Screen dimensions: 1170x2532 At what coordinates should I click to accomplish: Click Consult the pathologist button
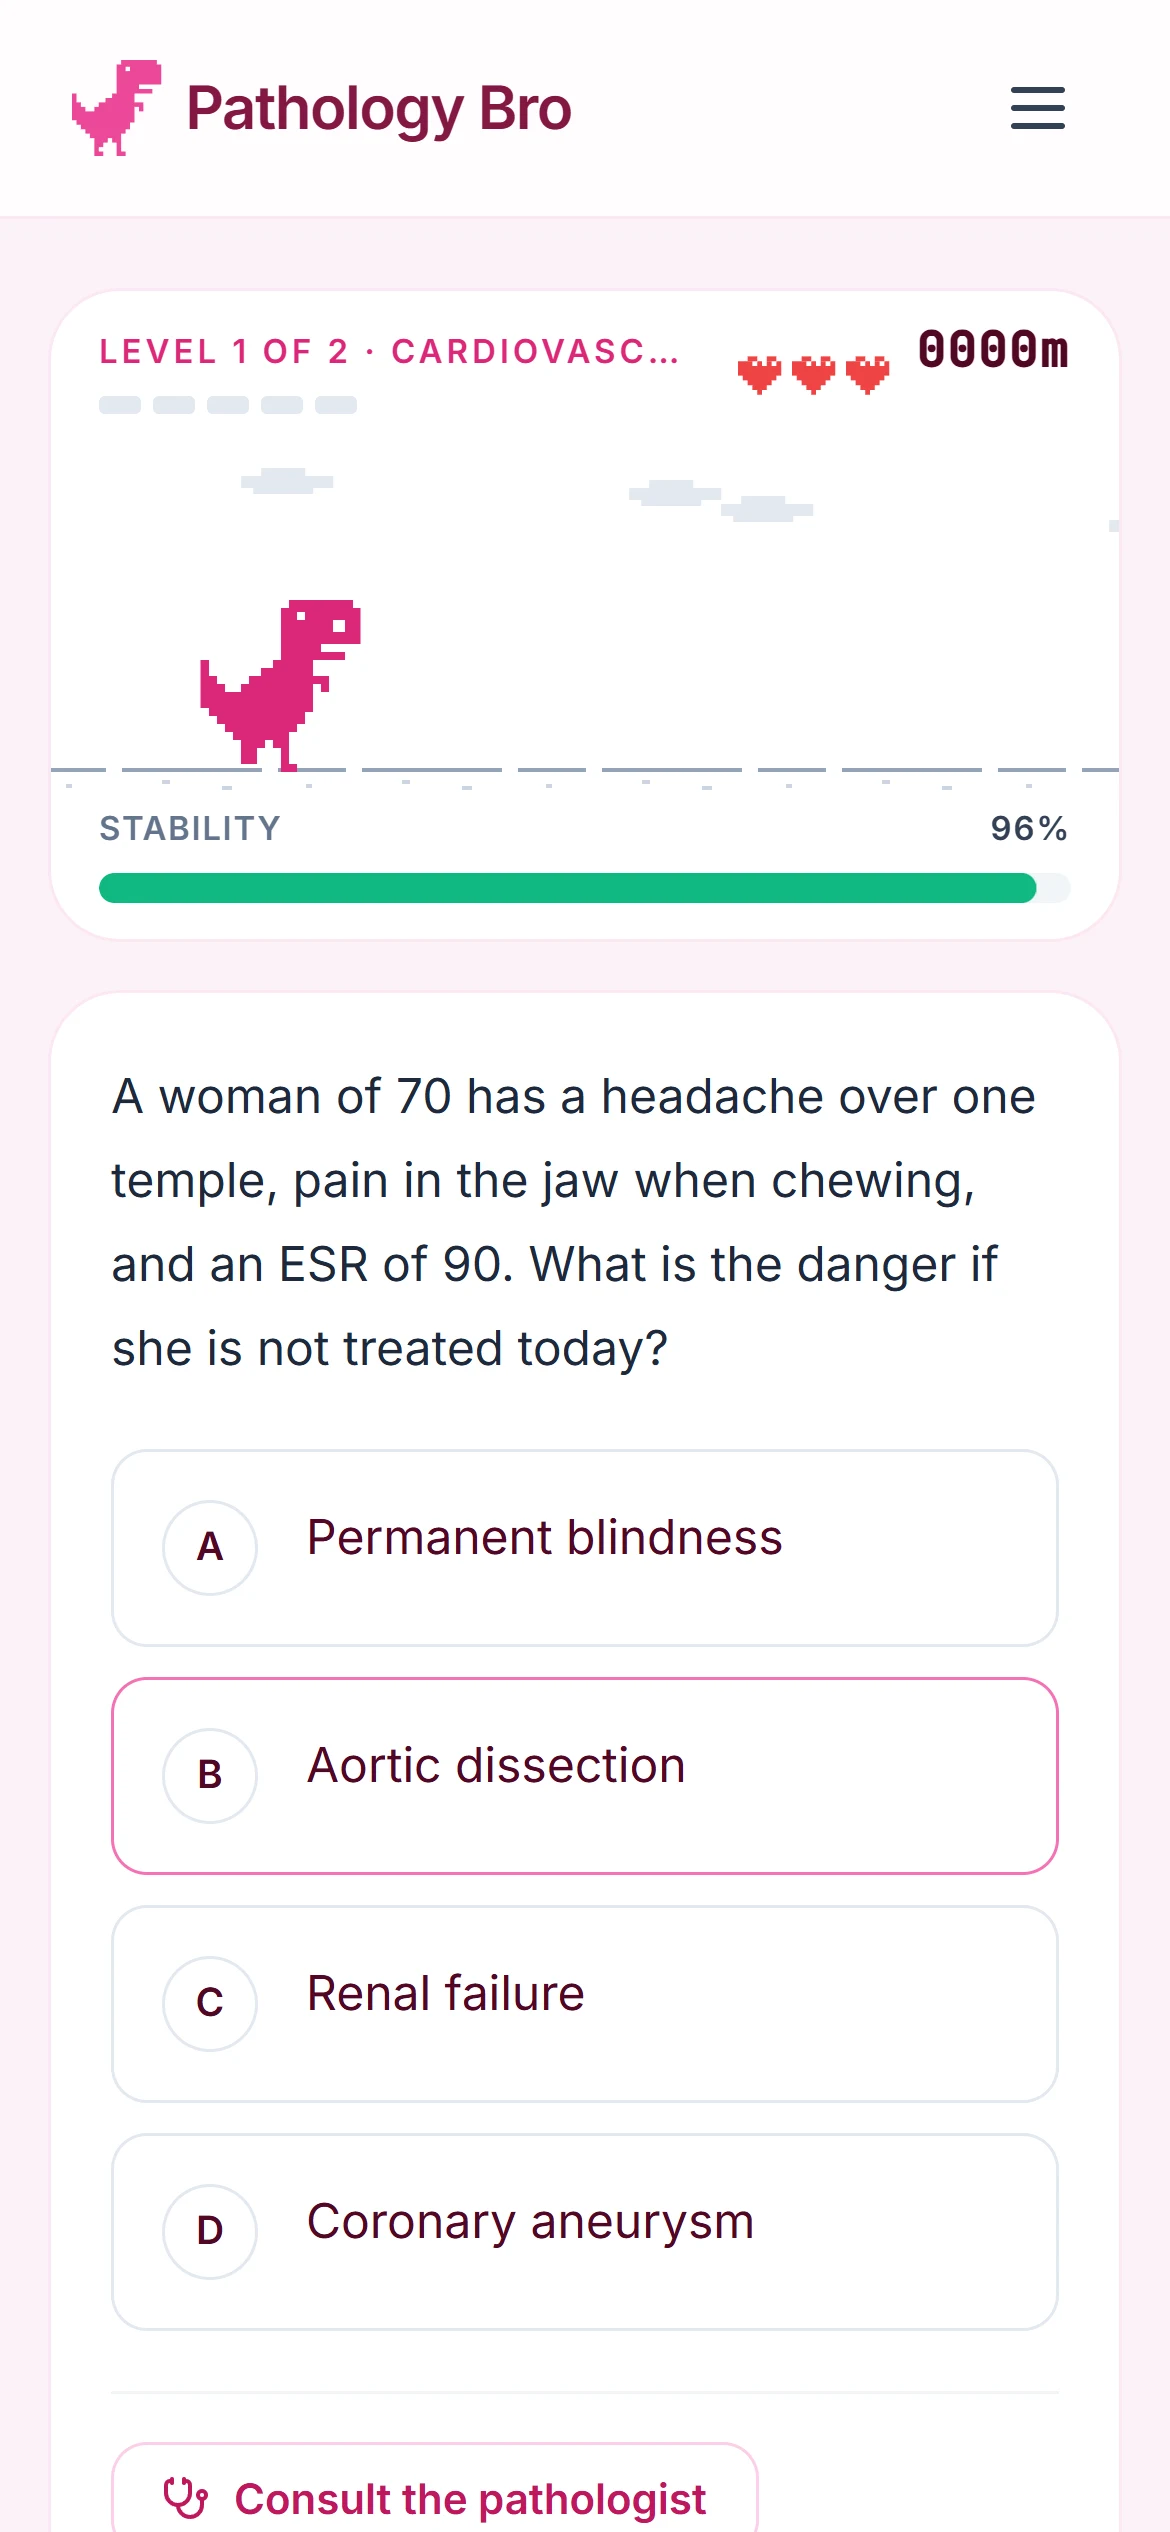pos(435,2490)
